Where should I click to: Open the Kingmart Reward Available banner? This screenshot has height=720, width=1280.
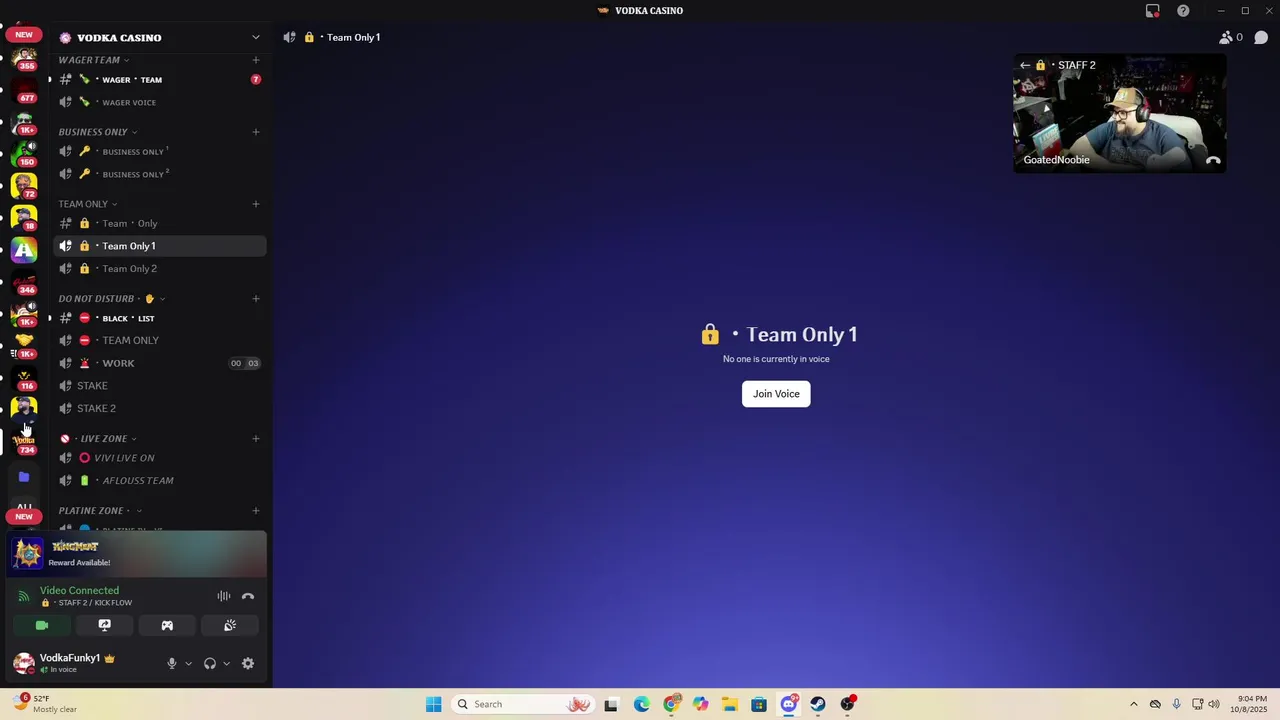137,554
